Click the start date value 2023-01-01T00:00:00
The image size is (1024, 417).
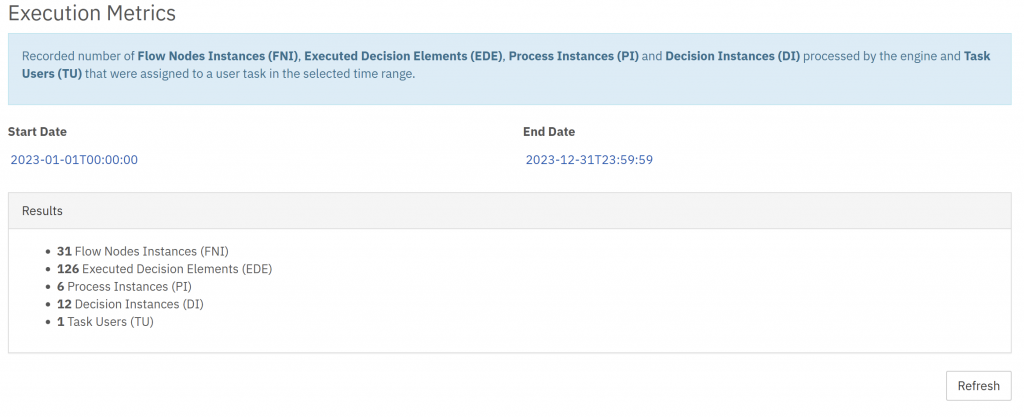74,160
